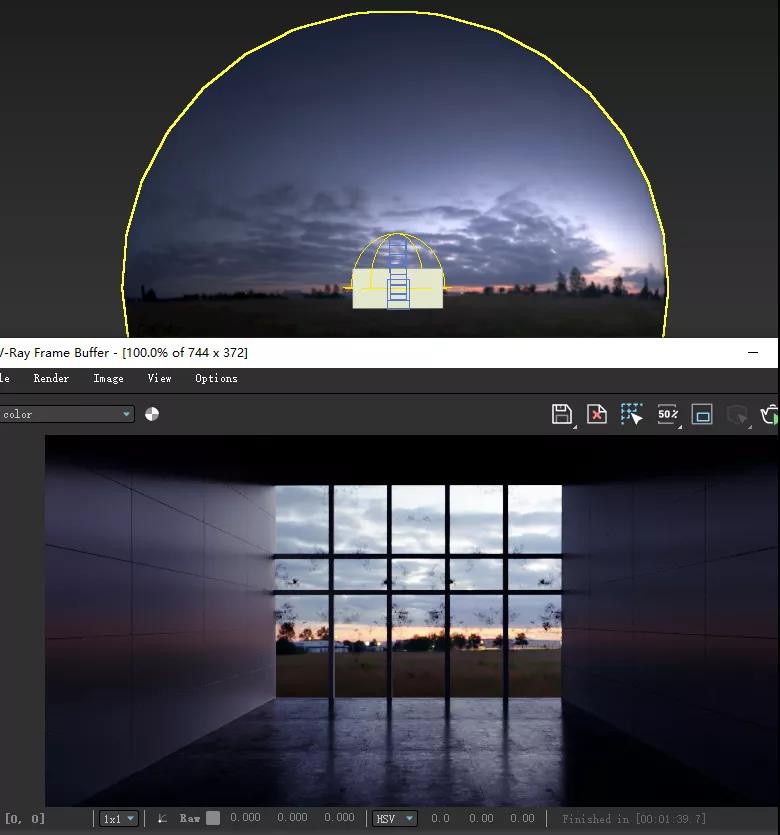Click the Save image icon
780x835 pixels.
click(562, 414)
